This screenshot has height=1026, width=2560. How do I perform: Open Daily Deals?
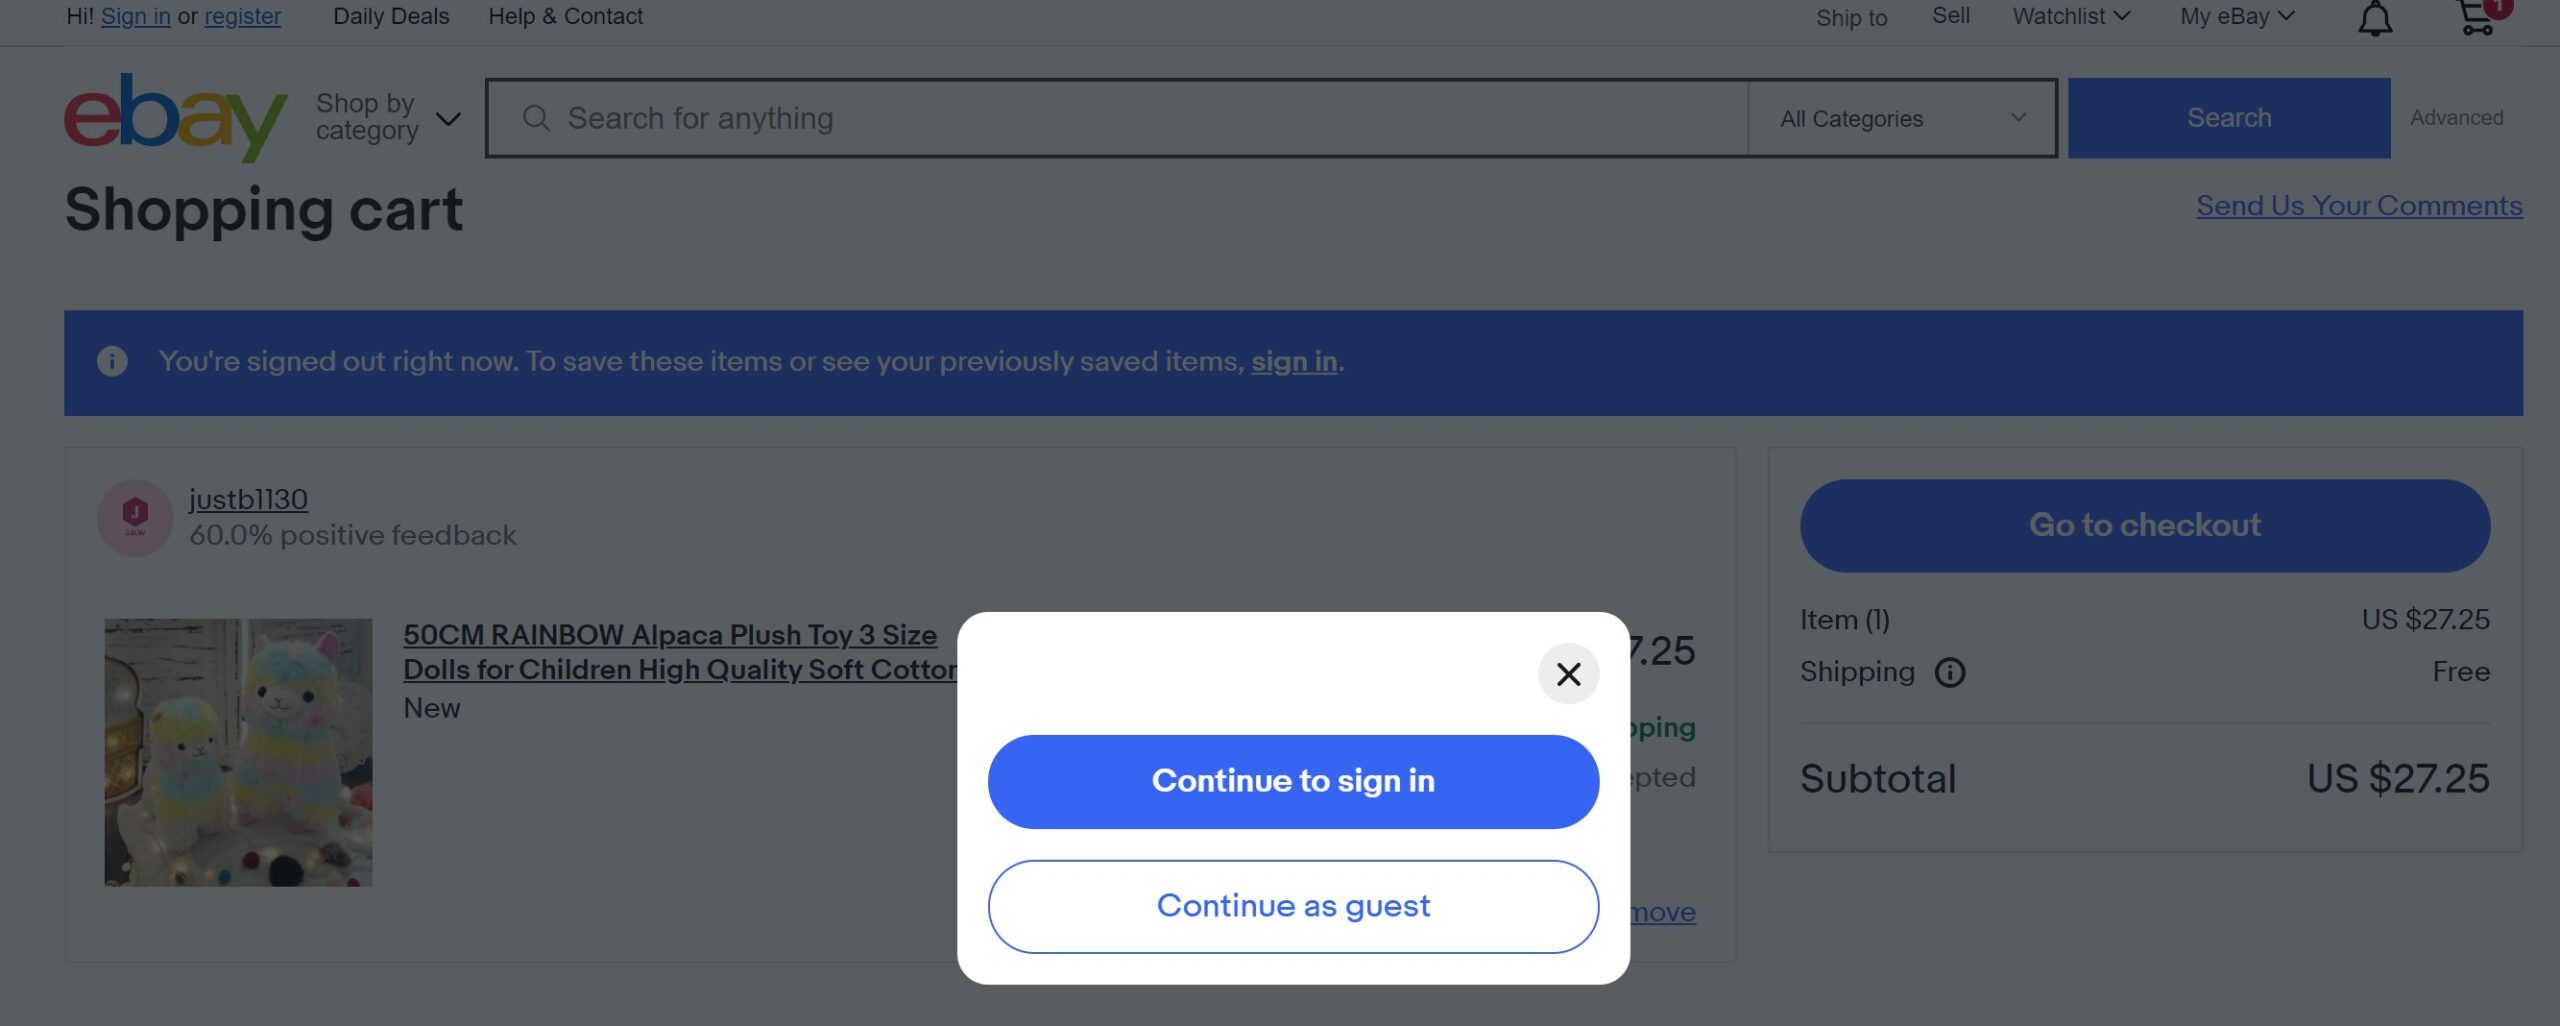coord(391,16)
